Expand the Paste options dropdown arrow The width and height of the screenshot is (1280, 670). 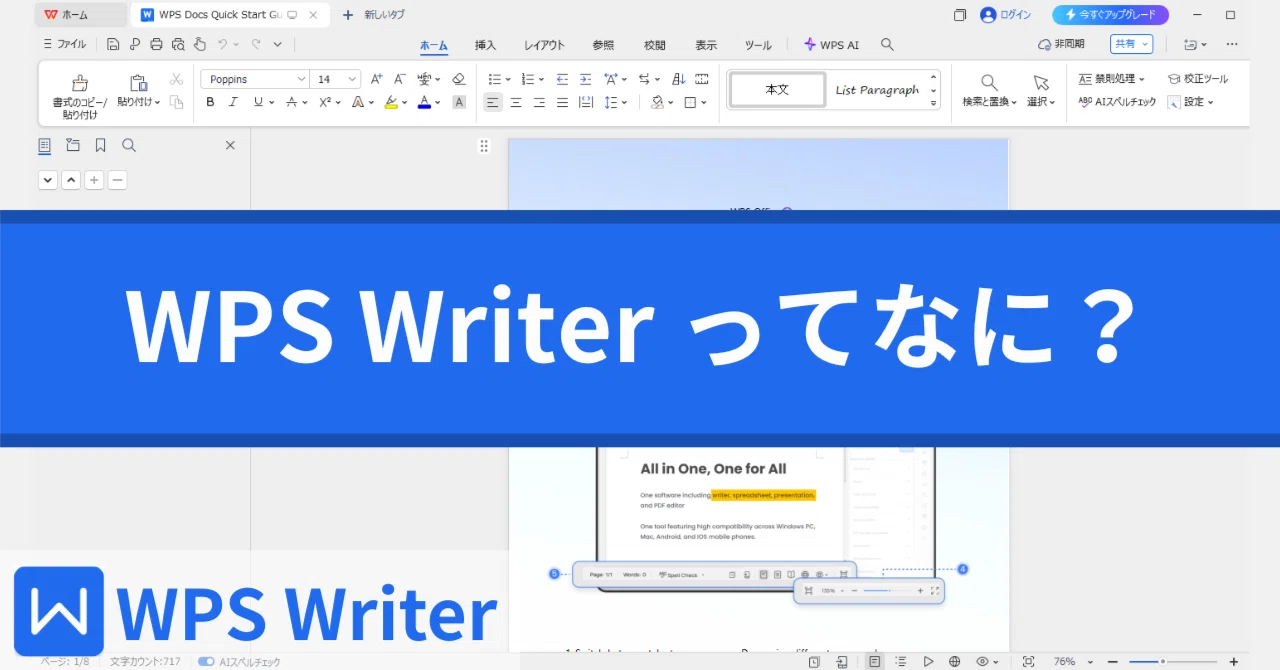[157, 102]
